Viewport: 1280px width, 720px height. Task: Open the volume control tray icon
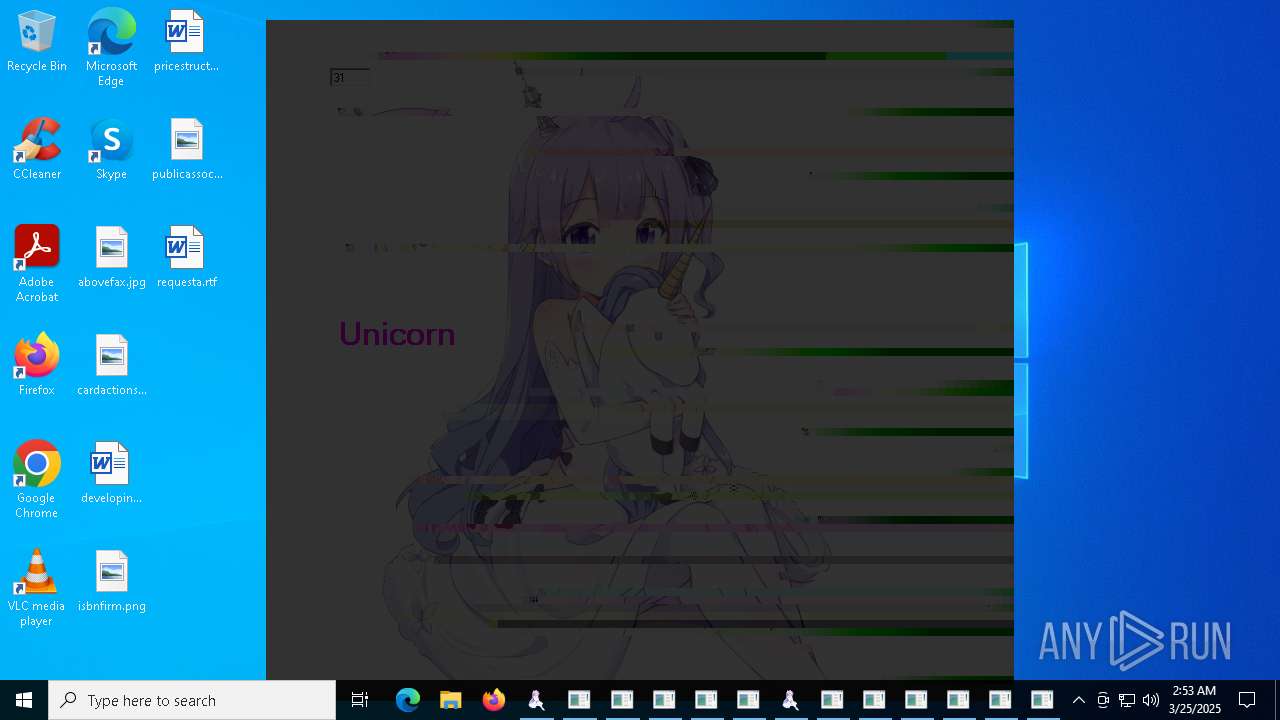[x=1151, y=700]
